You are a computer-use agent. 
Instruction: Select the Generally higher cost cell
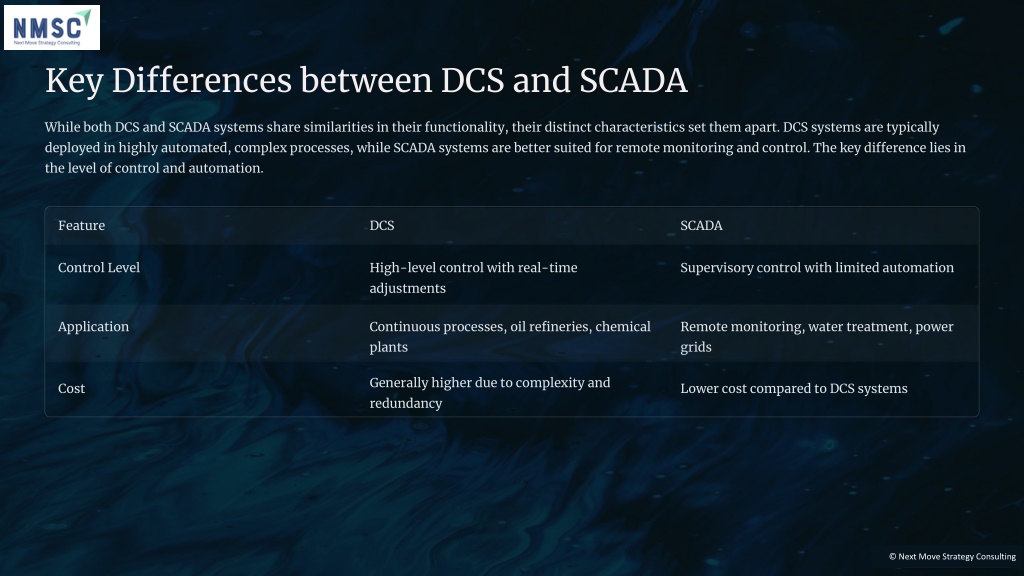click(x=490, y=392)
